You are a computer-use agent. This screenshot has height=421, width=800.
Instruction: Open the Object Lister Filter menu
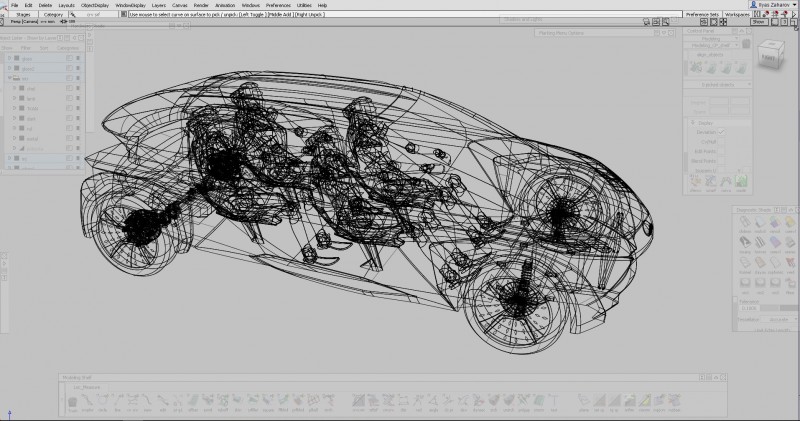click(26, 48)
